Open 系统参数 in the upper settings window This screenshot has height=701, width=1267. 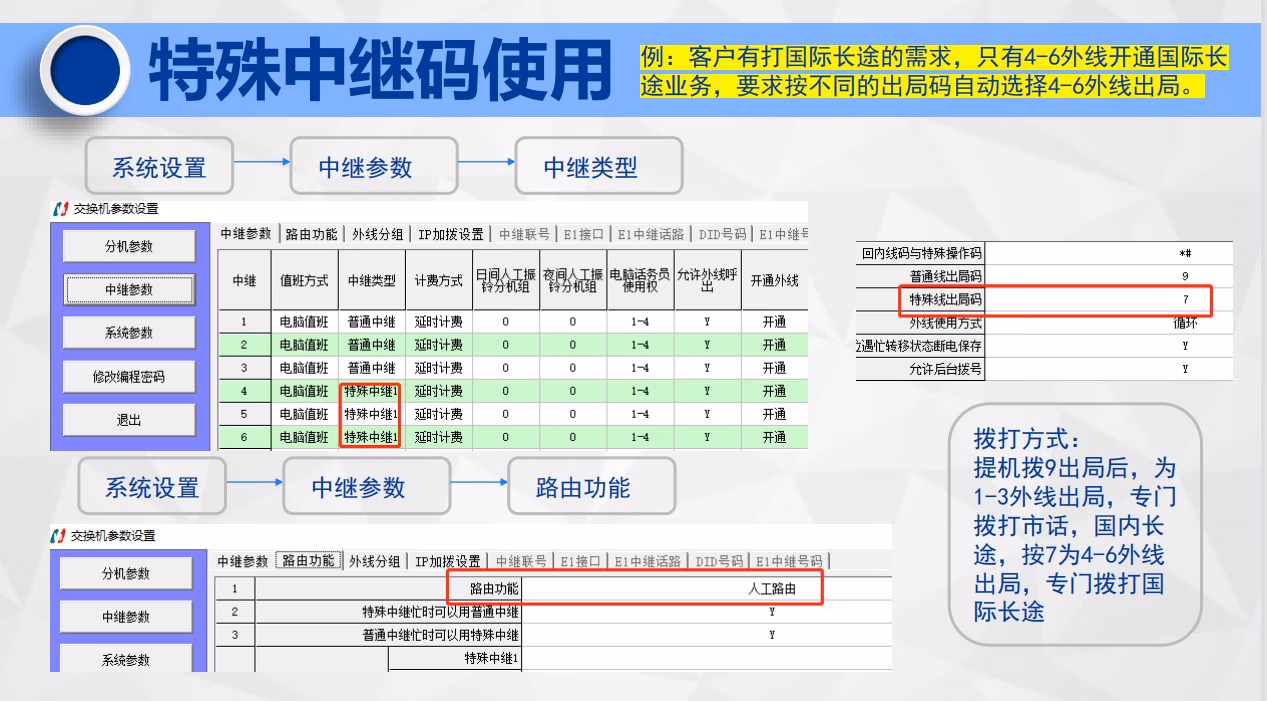pos(129,333)
